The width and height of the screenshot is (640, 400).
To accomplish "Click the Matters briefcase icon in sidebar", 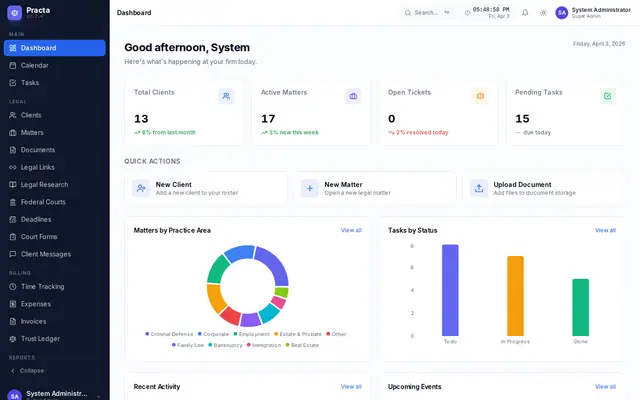I will coord(13,133).
